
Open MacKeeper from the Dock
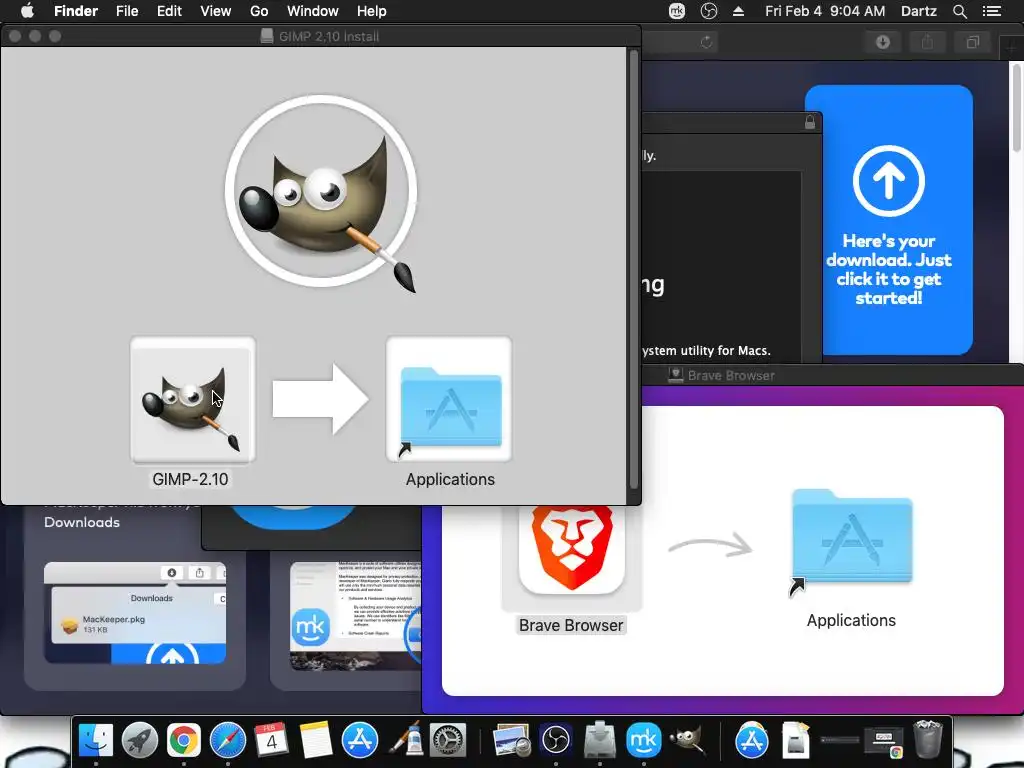pos(643,741)
